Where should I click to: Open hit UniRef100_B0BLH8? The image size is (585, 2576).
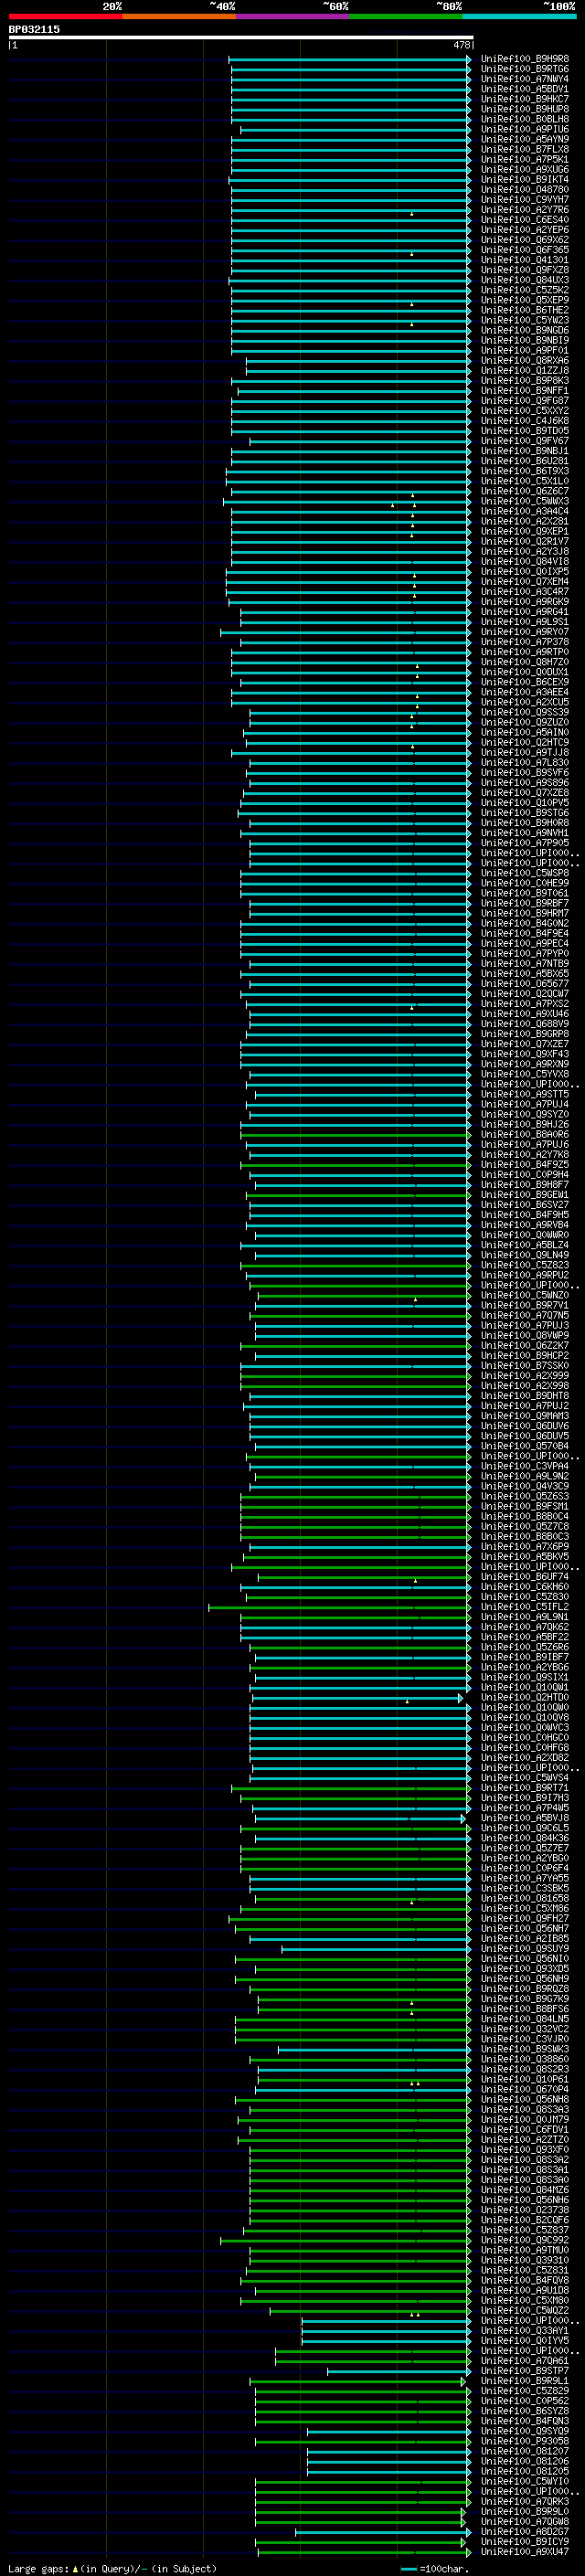525,119
